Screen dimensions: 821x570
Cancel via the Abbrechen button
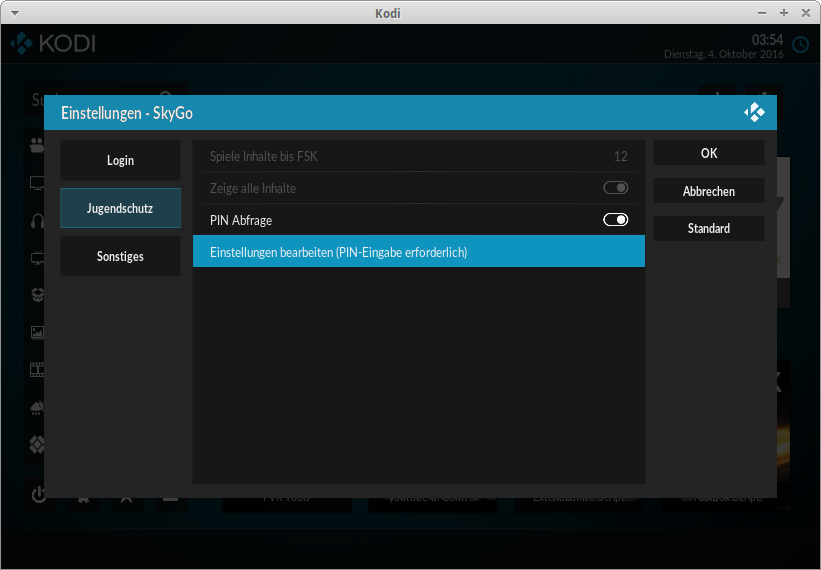709,191
